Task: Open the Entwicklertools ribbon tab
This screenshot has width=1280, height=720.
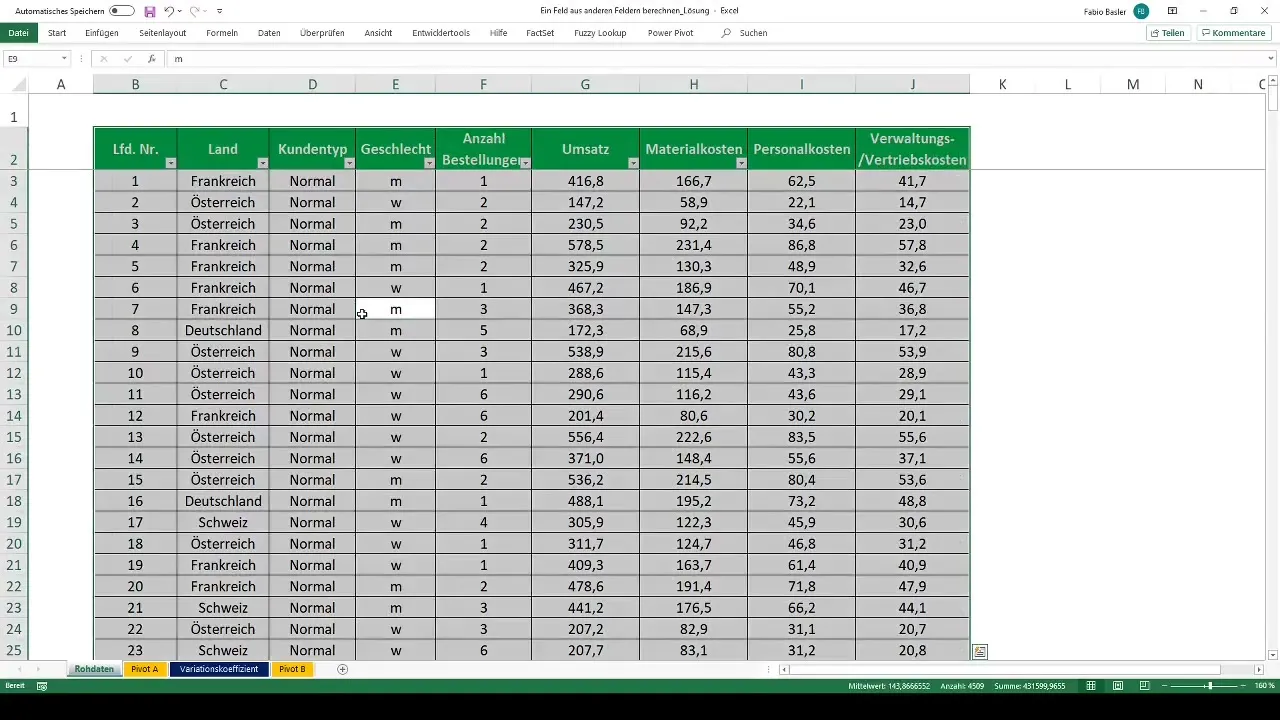Action: 441,33
